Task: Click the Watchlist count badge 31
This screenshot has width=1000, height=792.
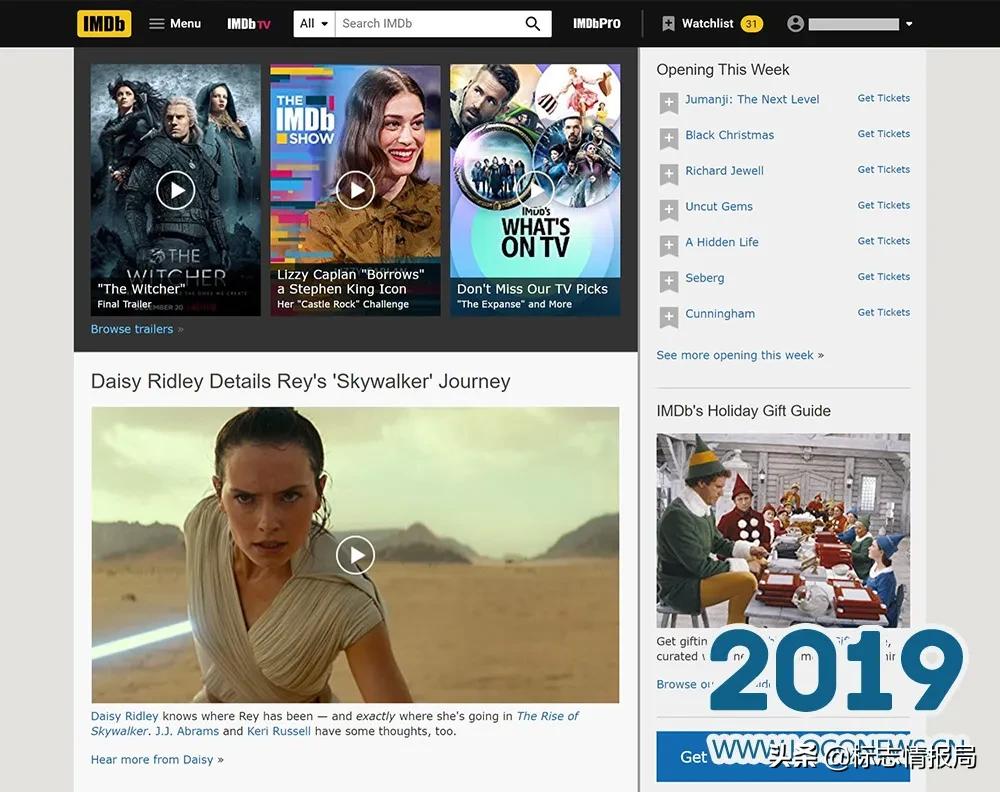Action: 751,24
